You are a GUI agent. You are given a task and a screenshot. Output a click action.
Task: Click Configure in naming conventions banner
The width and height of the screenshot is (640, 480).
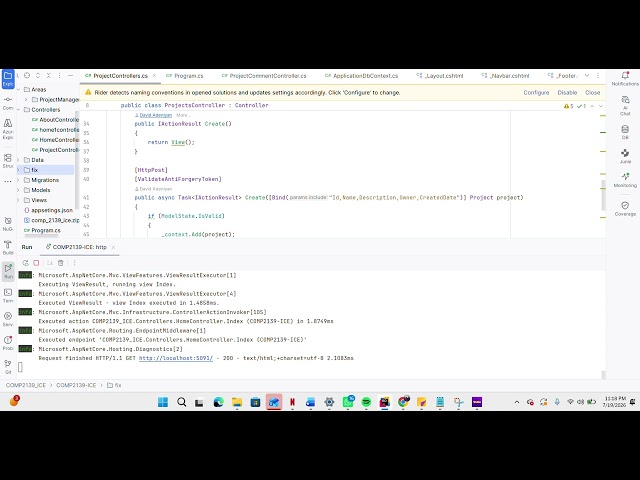536,93
